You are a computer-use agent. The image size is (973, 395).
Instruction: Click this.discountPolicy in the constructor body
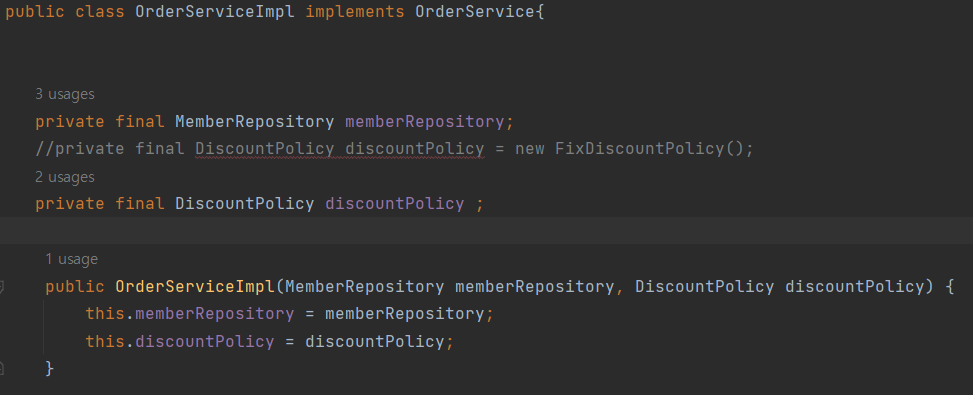(x=180, y=342)
